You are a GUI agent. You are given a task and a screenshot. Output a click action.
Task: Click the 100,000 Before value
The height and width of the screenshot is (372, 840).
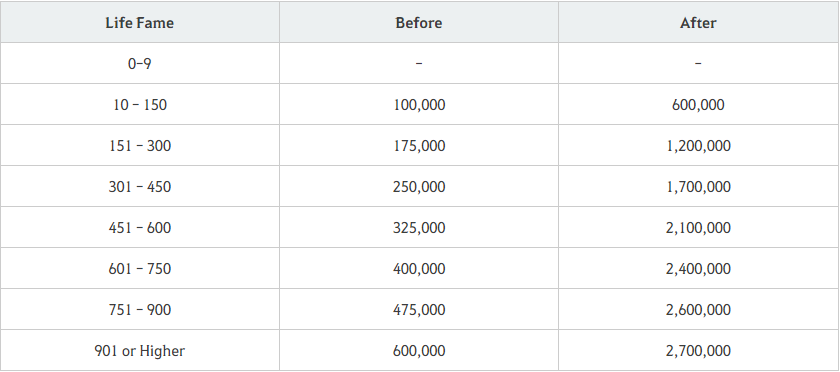419,105
